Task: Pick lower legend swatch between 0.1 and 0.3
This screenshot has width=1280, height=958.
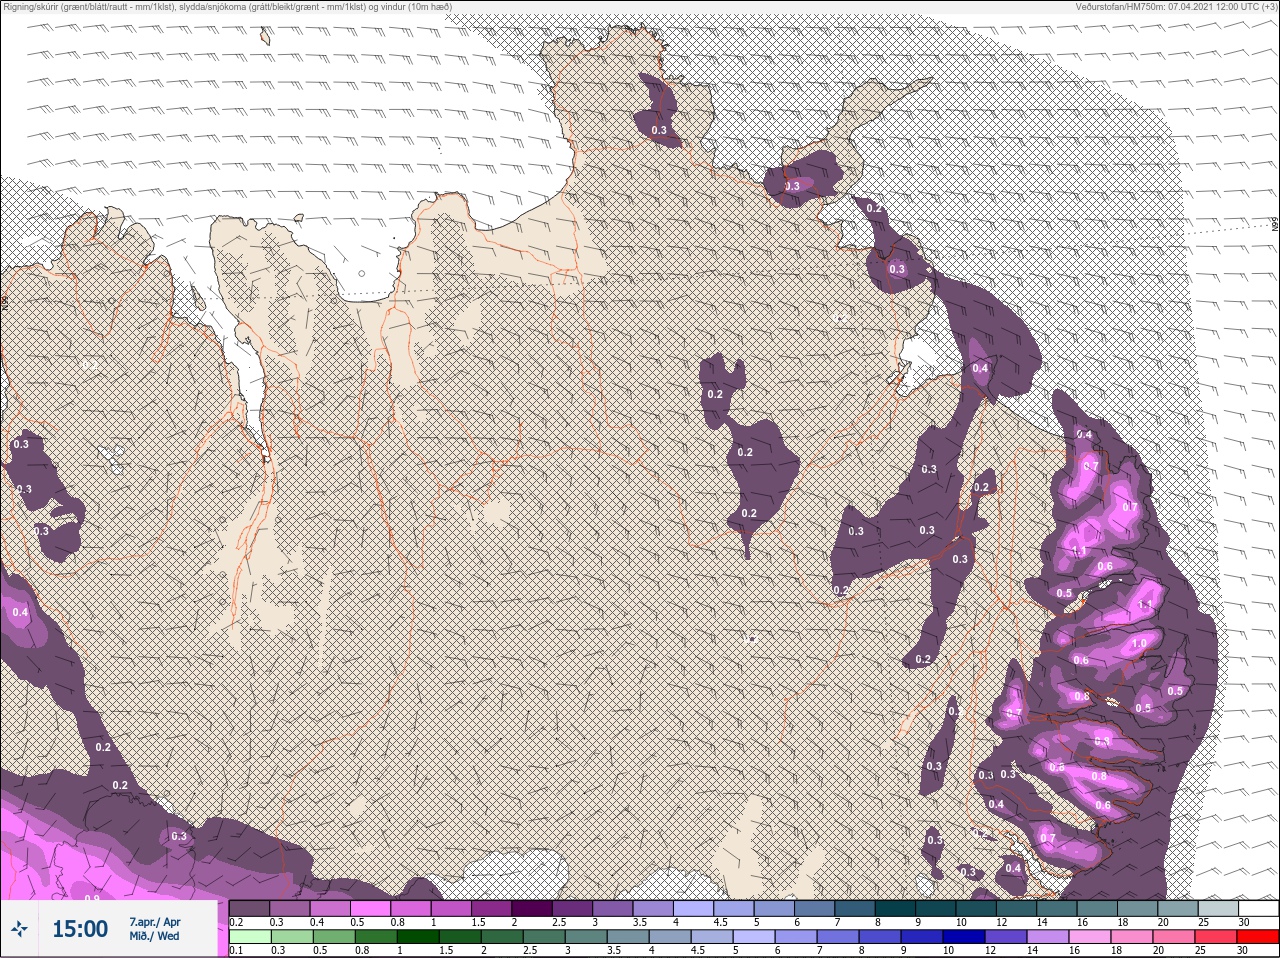Action: (250, 937)
